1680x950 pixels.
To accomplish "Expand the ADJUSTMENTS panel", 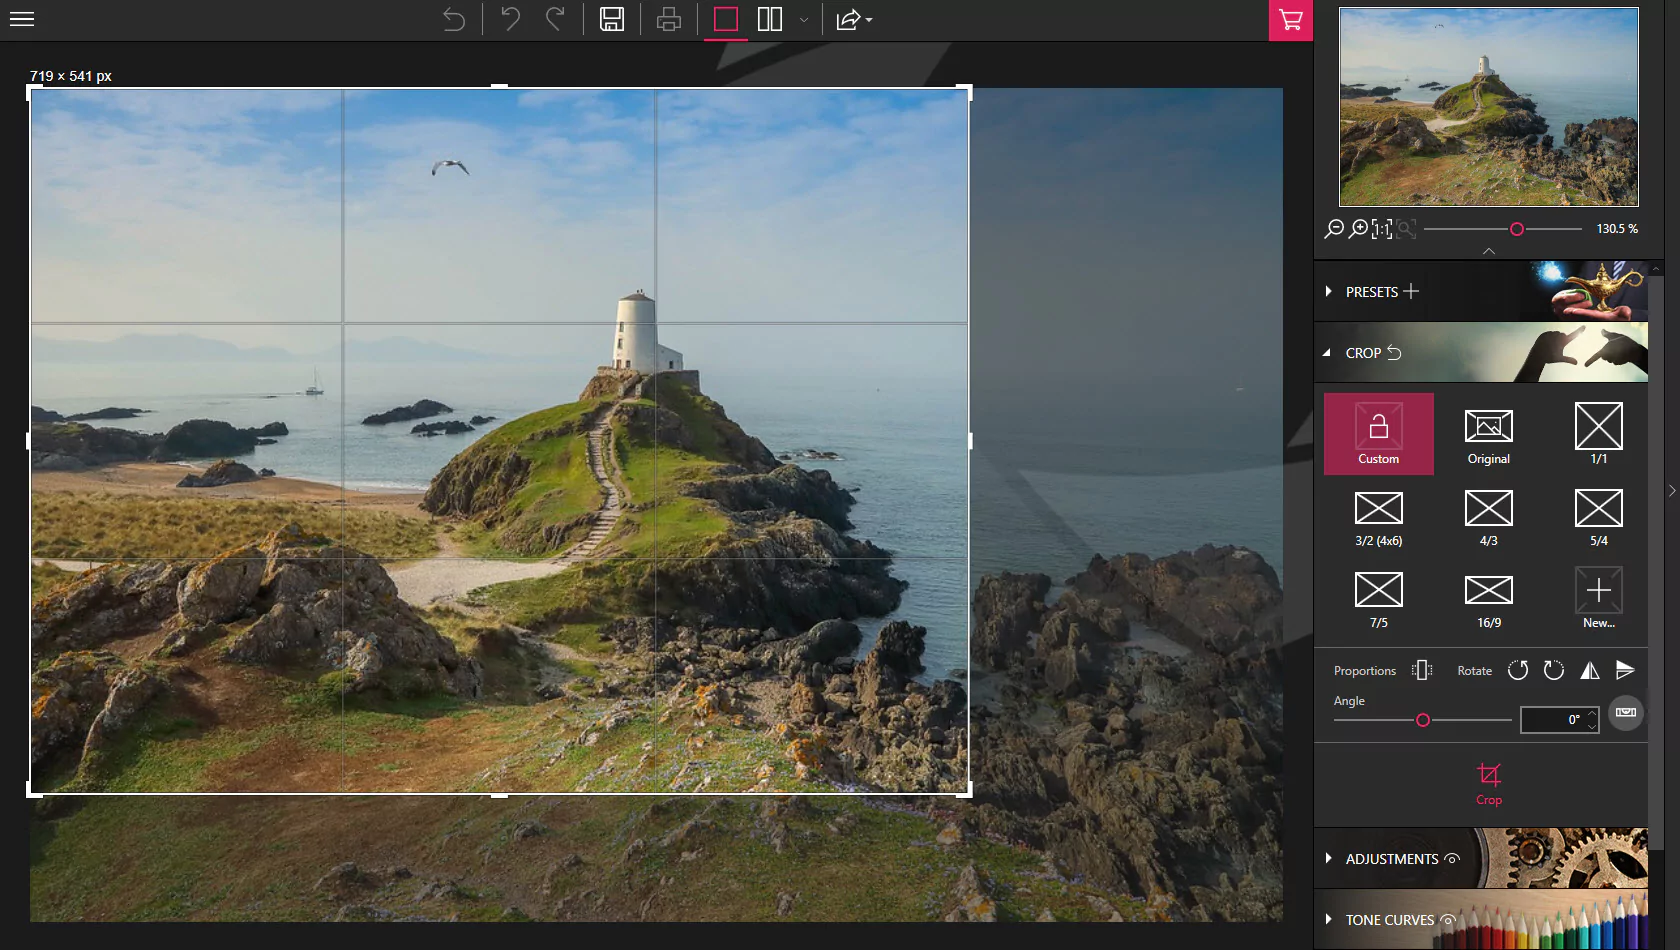I will 1329,858.
